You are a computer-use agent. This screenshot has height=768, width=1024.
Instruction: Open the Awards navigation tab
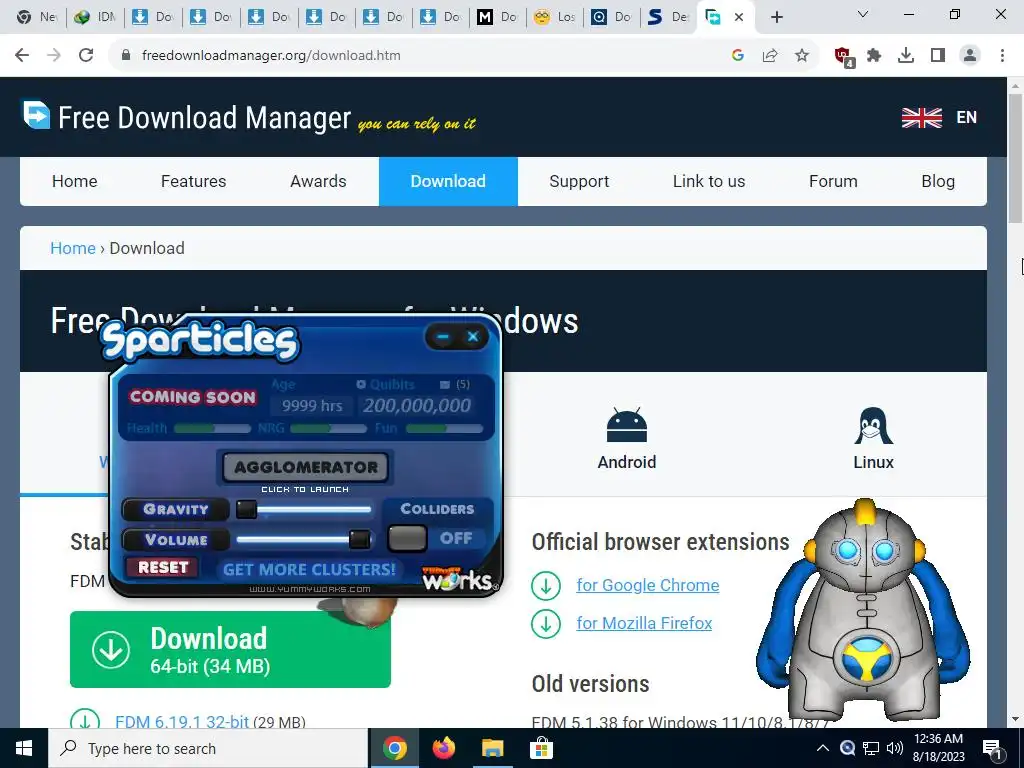point(318,181)
